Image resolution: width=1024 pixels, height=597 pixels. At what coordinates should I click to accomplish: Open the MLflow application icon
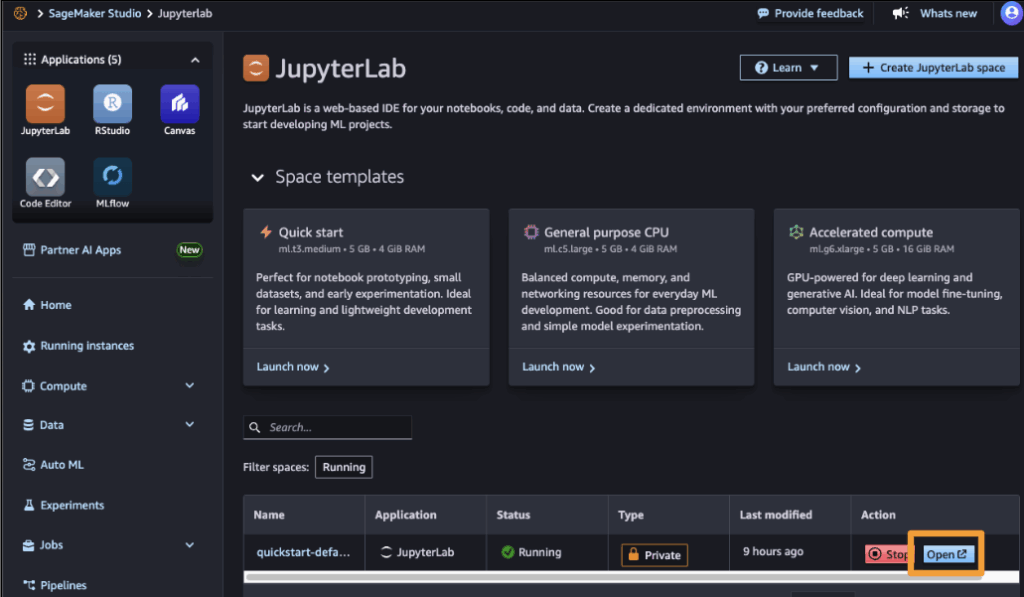(112, 177)
